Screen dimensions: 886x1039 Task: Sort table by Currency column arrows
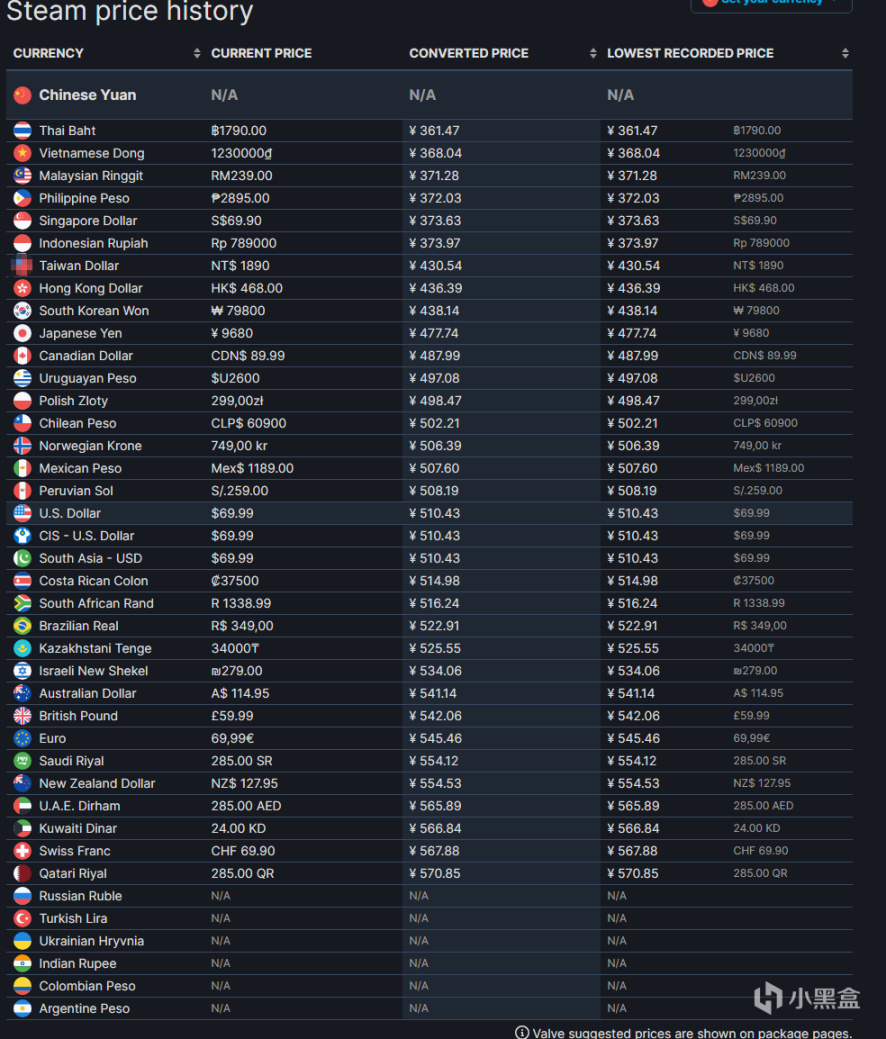tap(197, 54)
